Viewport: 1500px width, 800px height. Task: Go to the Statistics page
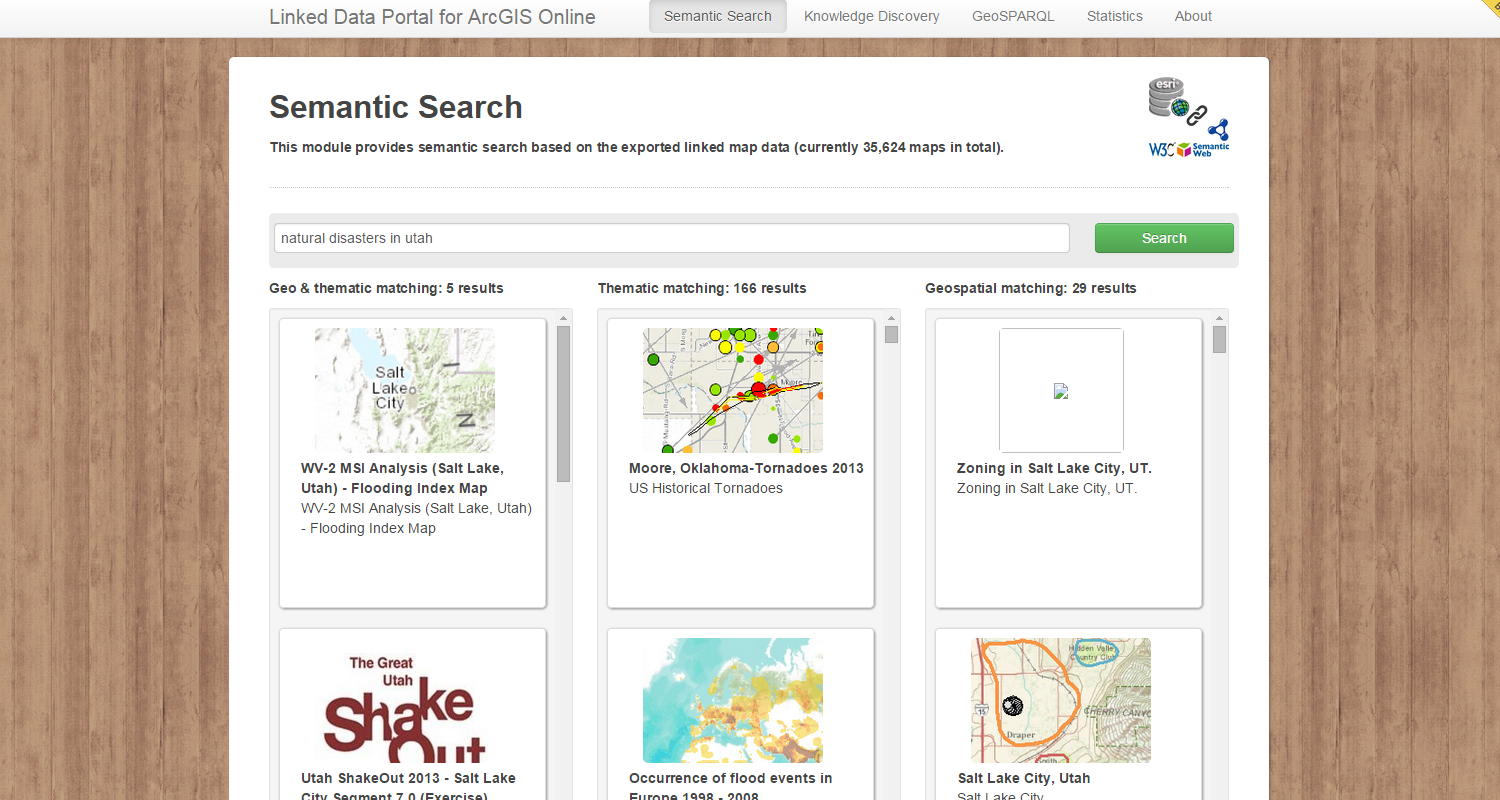[1114, 16]
